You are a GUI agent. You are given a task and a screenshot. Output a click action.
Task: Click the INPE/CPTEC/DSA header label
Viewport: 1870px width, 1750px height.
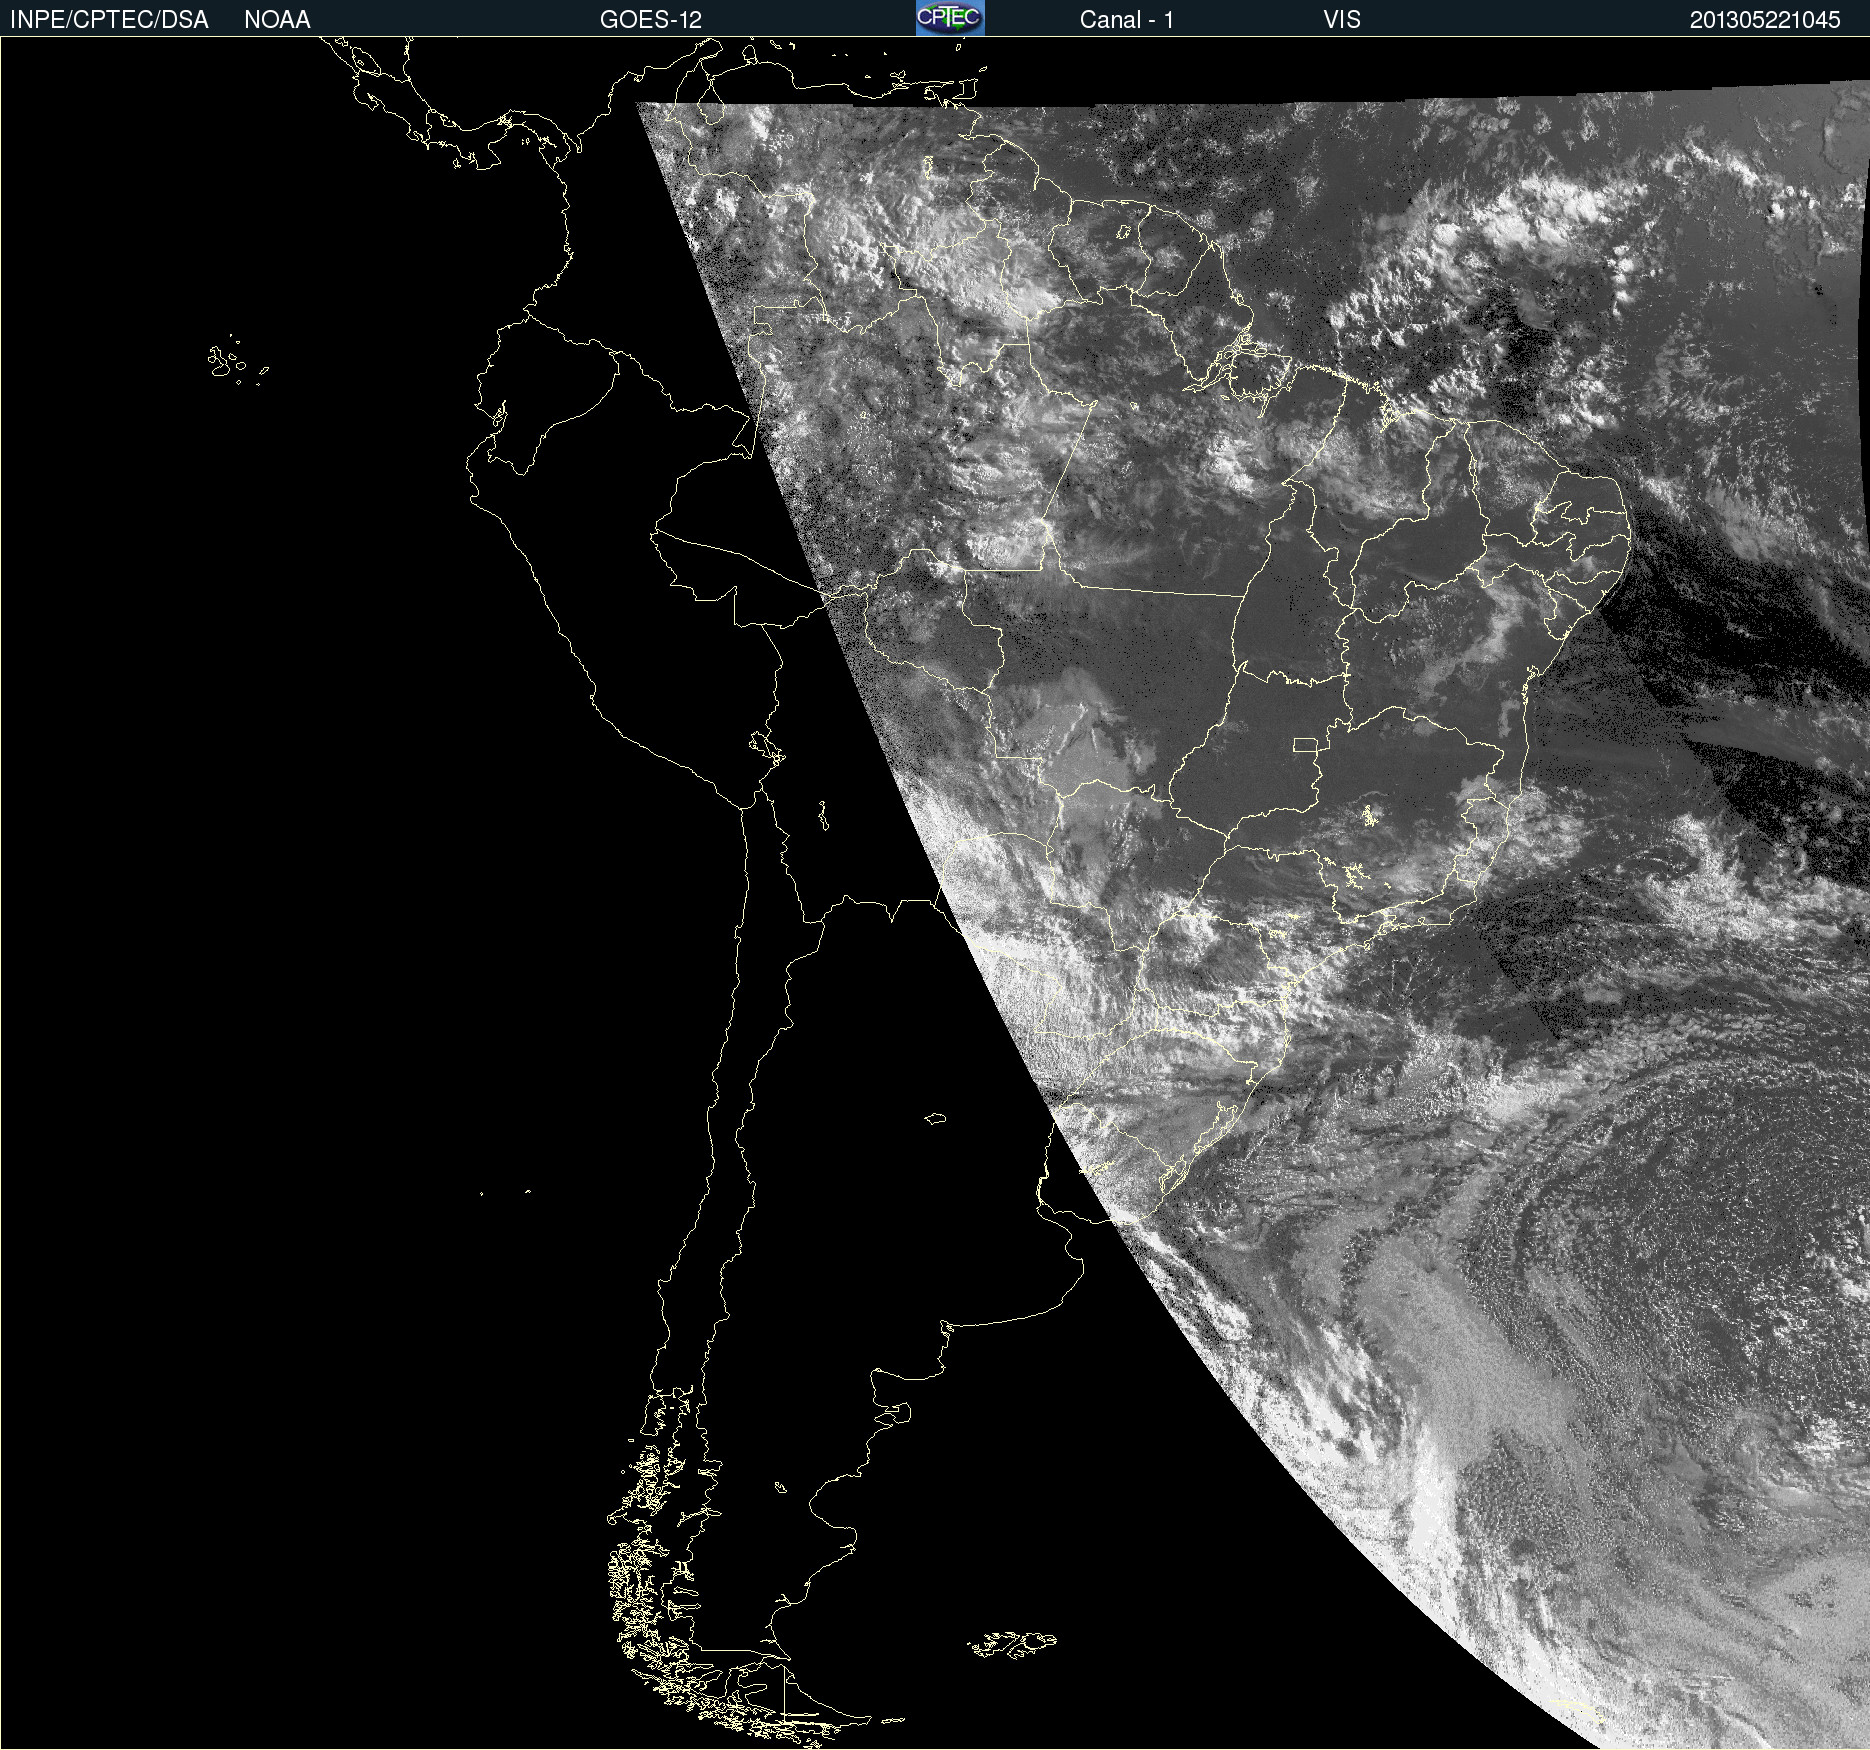[x=109, y=20]
